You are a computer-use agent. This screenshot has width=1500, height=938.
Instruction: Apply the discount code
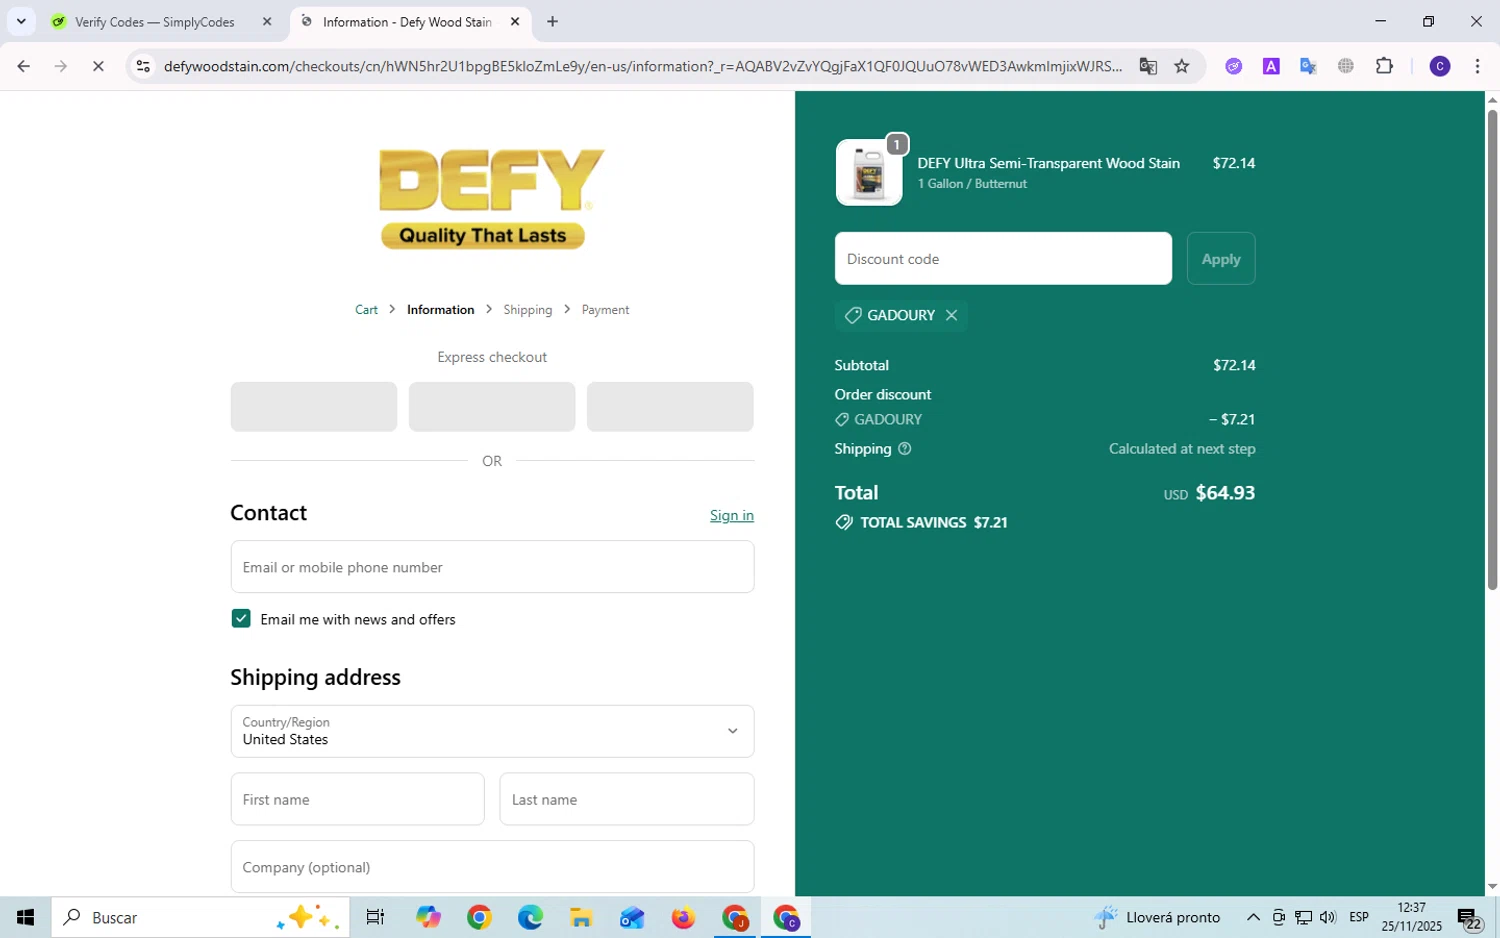(x=1221, y=258)
